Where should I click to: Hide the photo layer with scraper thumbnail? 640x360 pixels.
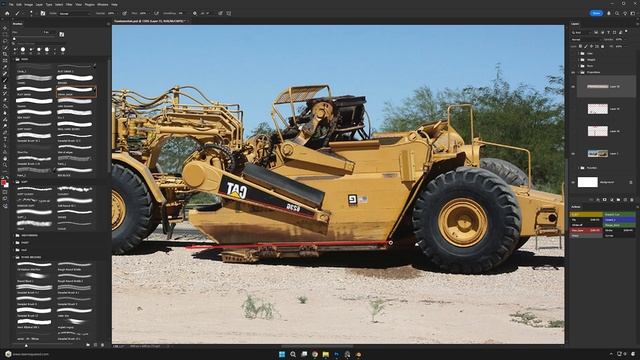coord(573,153)
